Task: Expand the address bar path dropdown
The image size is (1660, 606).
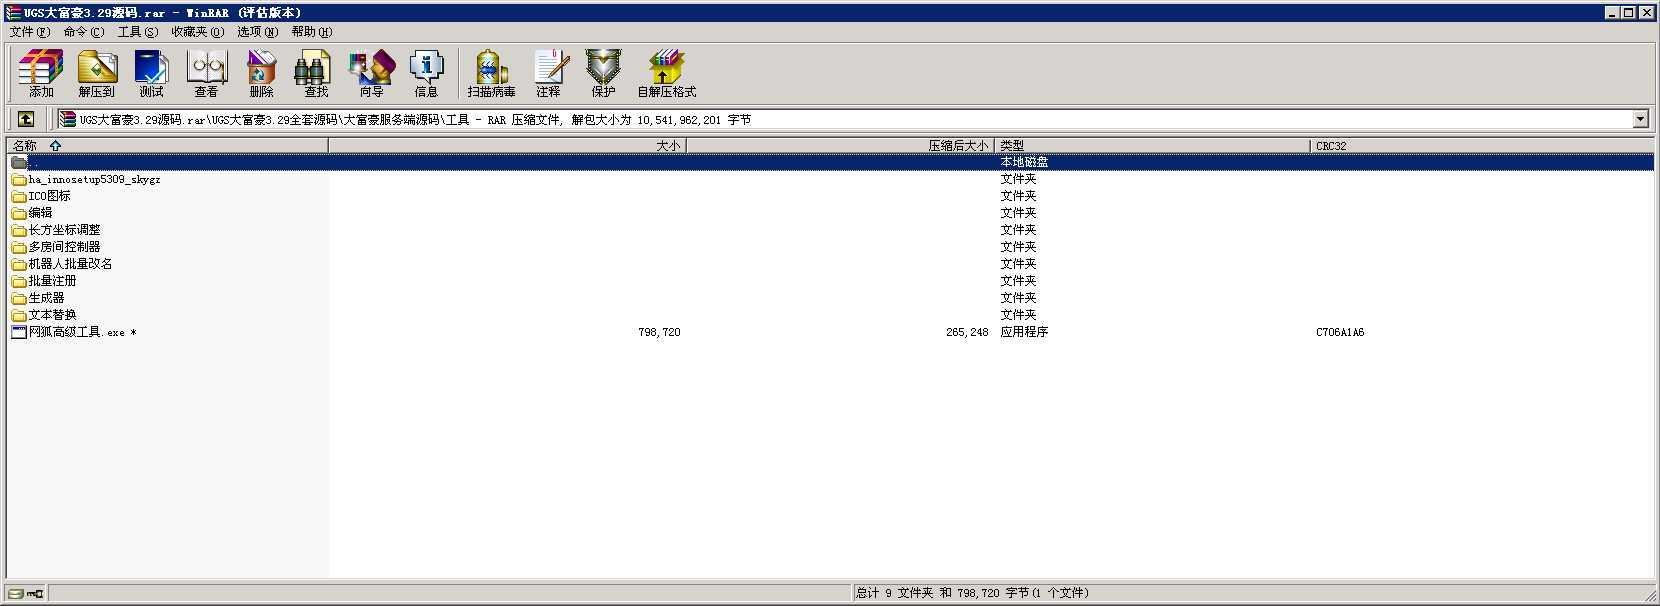Action: tap(1640, 119)
